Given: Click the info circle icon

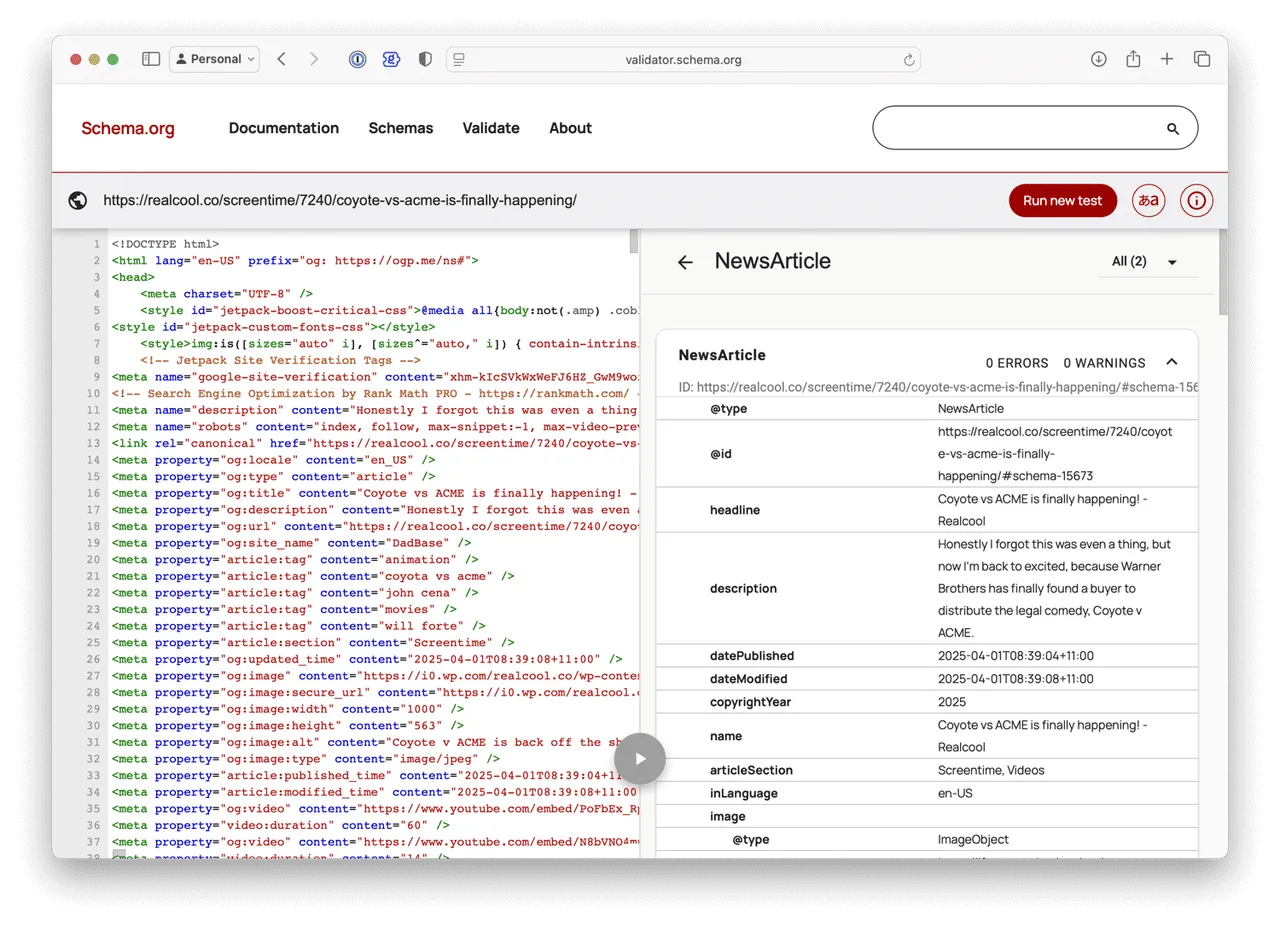Looking at the screenshot, I should 1197,200.
